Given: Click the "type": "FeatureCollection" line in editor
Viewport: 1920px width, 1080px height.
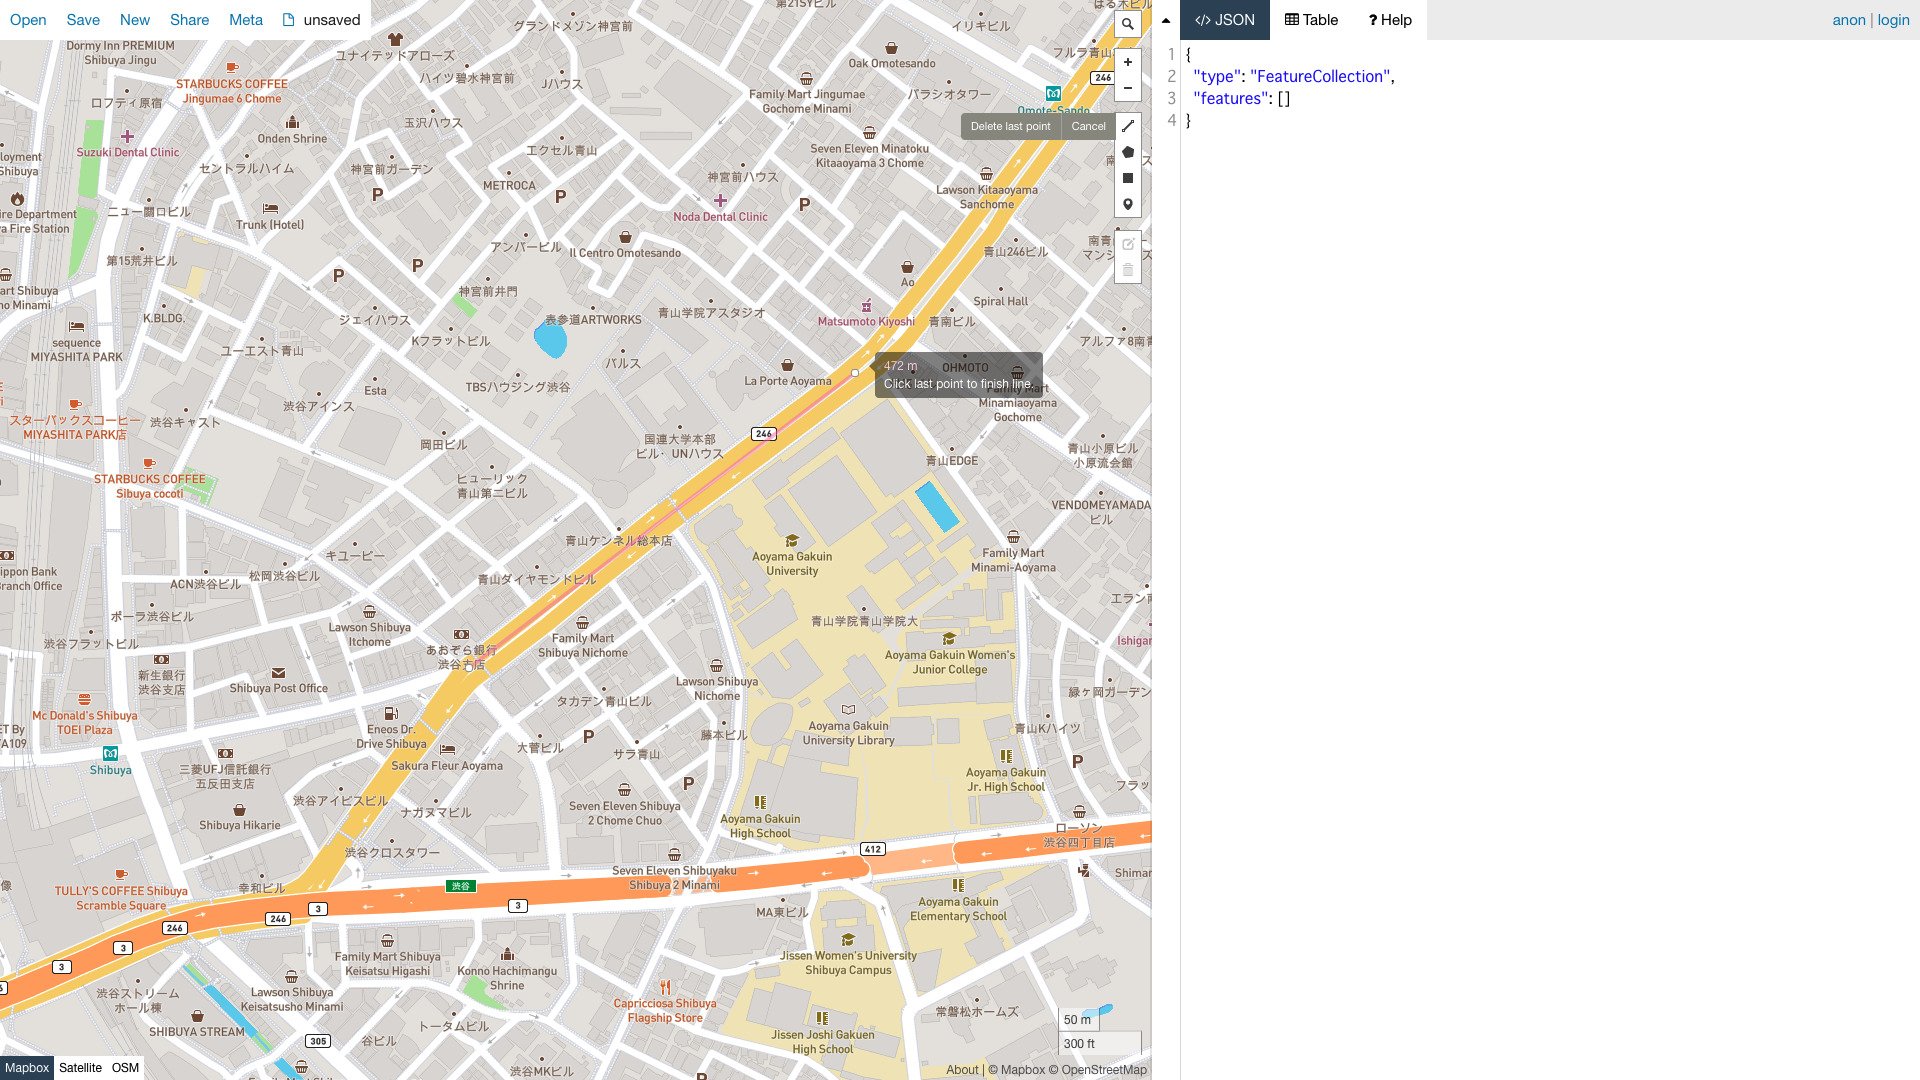Looking at the screenshot, I should [1293, 77].
